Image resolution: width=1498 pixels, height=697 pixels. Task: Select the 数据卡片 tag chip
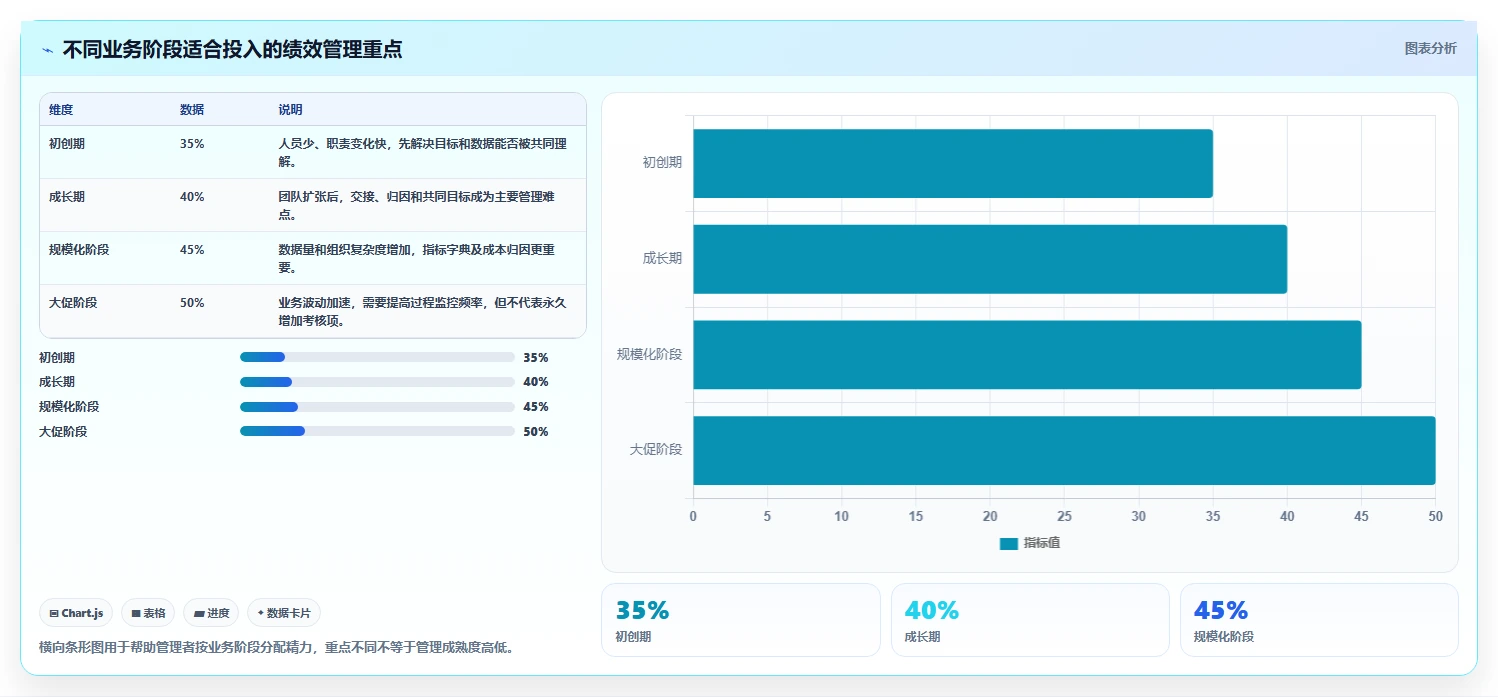click(x=284, y=613)
